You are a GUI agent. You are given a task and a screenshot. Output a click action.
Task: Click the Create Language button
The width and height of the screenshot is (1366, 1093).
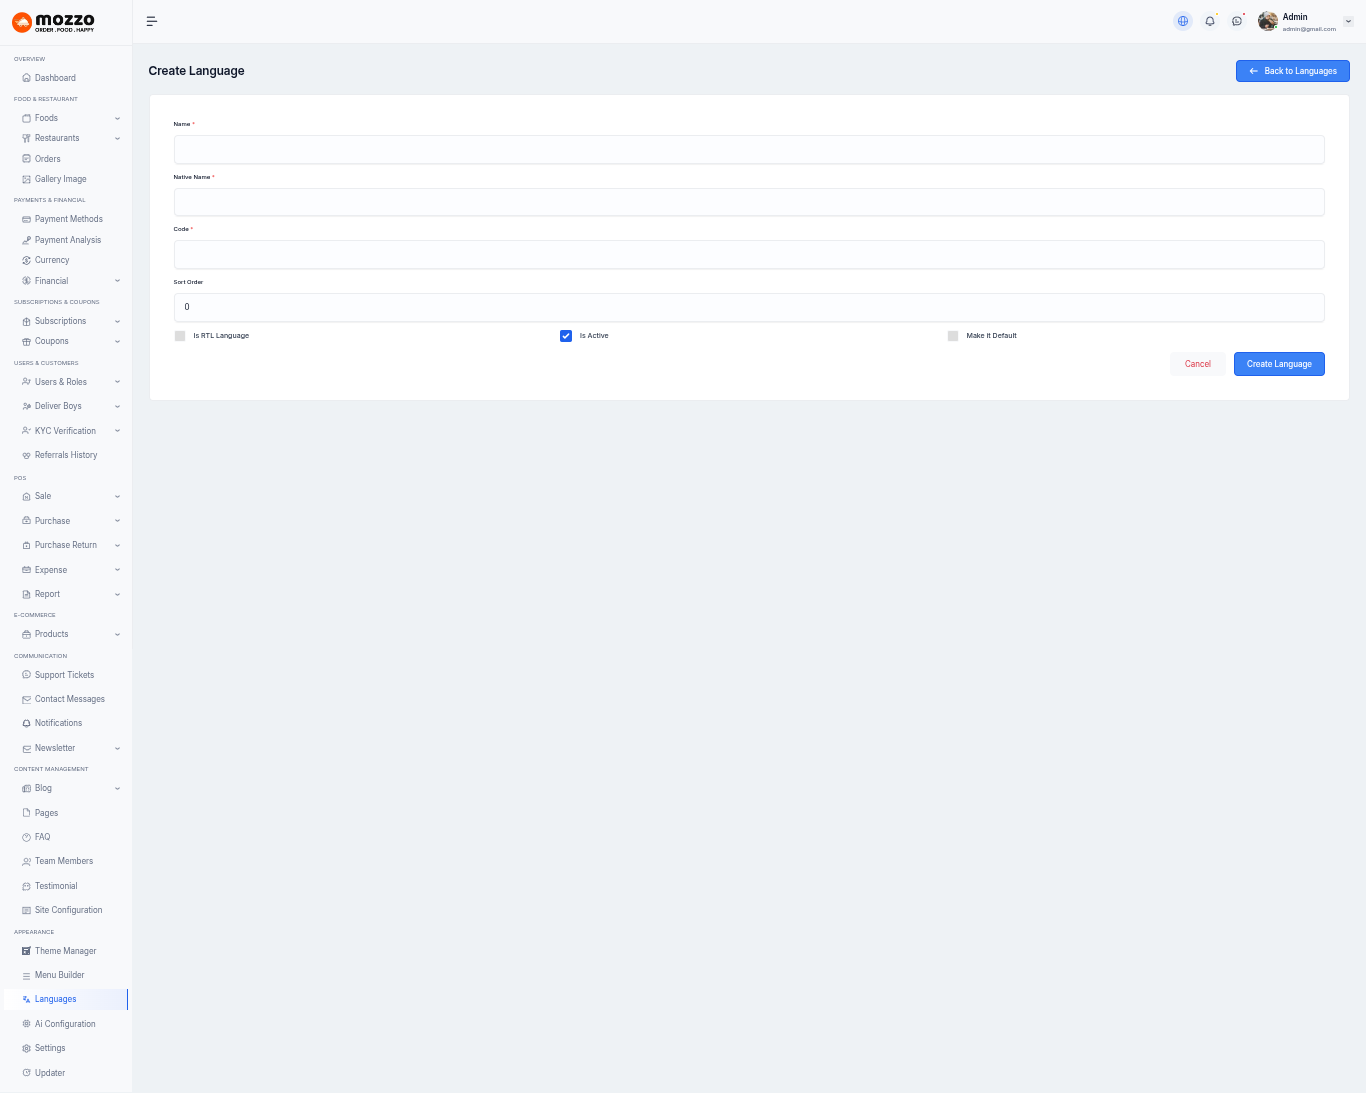tap(1279, 364)
